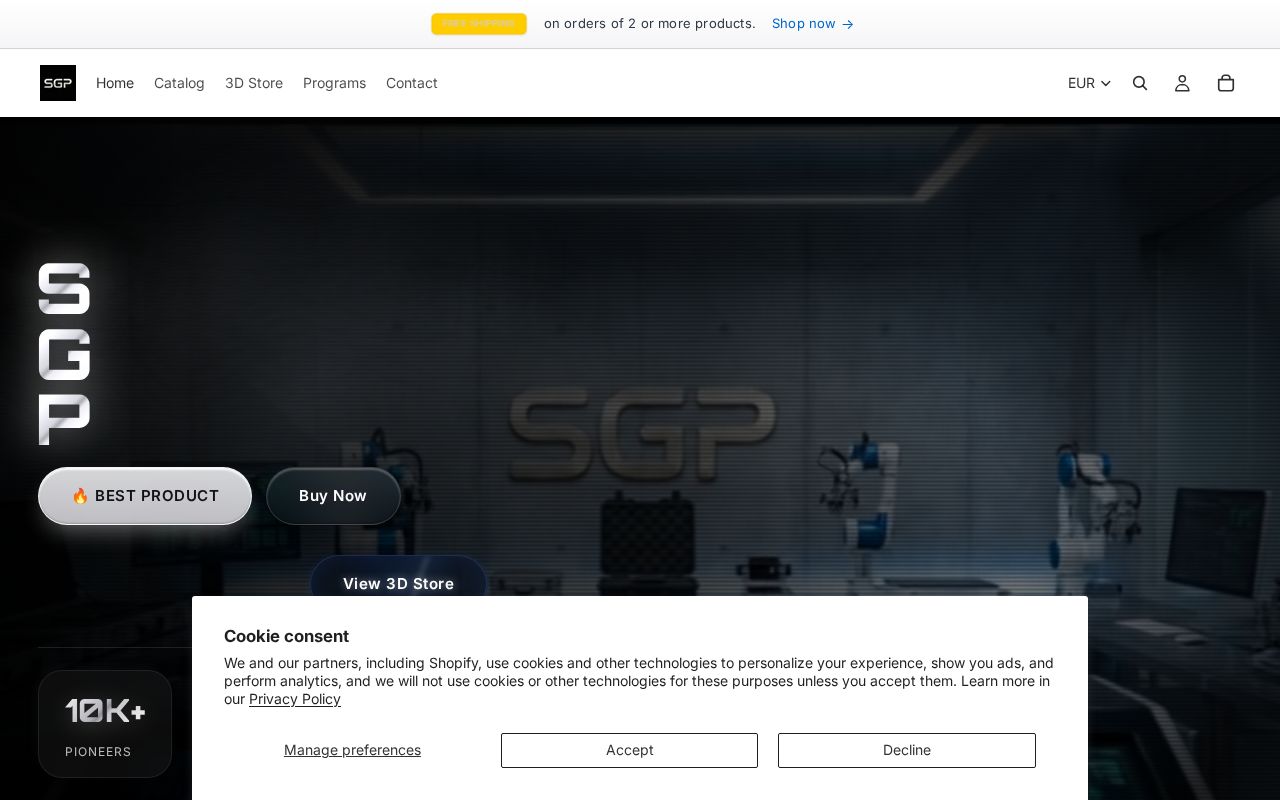Image resolution: width=1280 pixels, height=800 pixels.
Task: Go to the Home menu item
Action: click(x=115, y=83)
